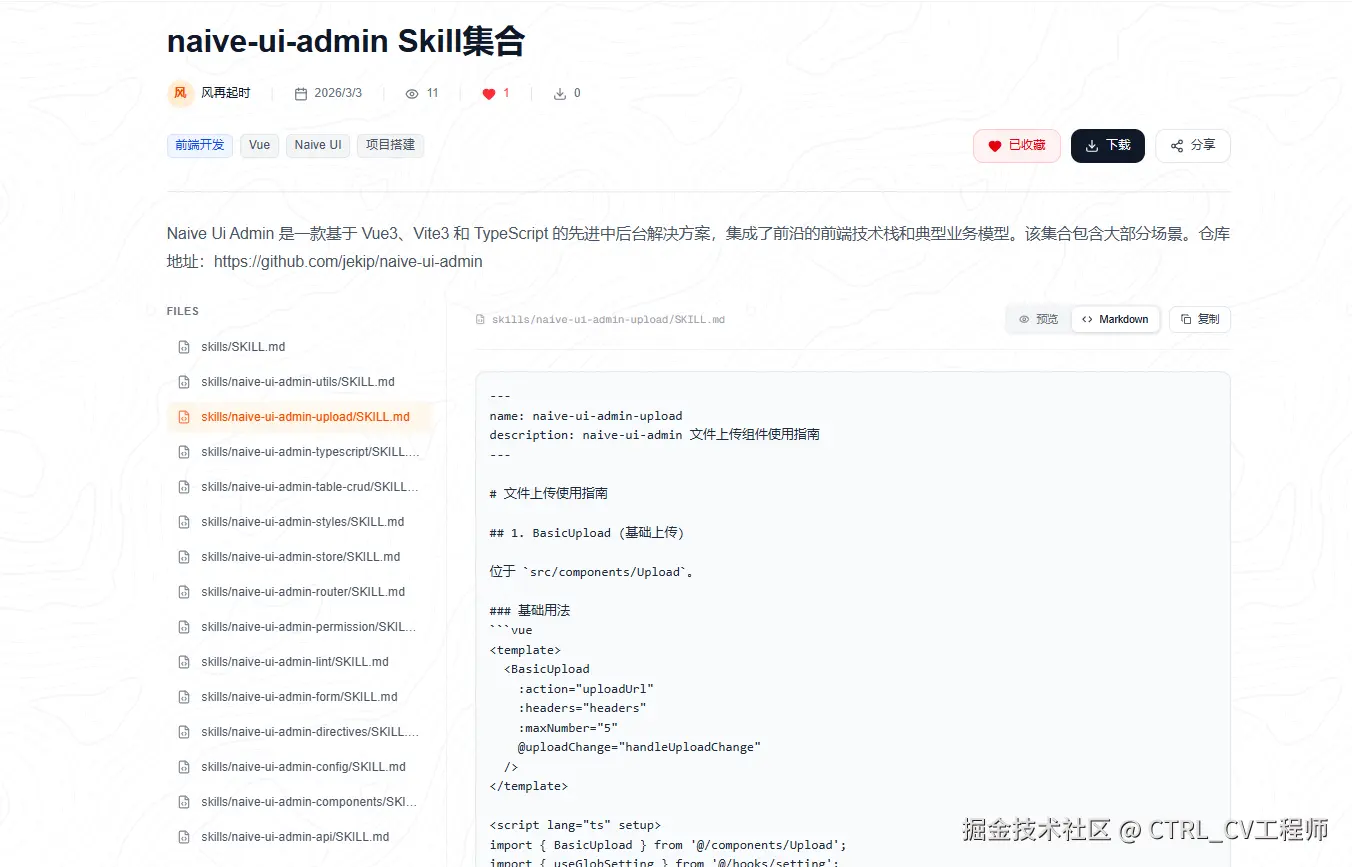
Task: Open skills/naive-ui-admin-styles/SKILL.md
Action: point(299,522)
